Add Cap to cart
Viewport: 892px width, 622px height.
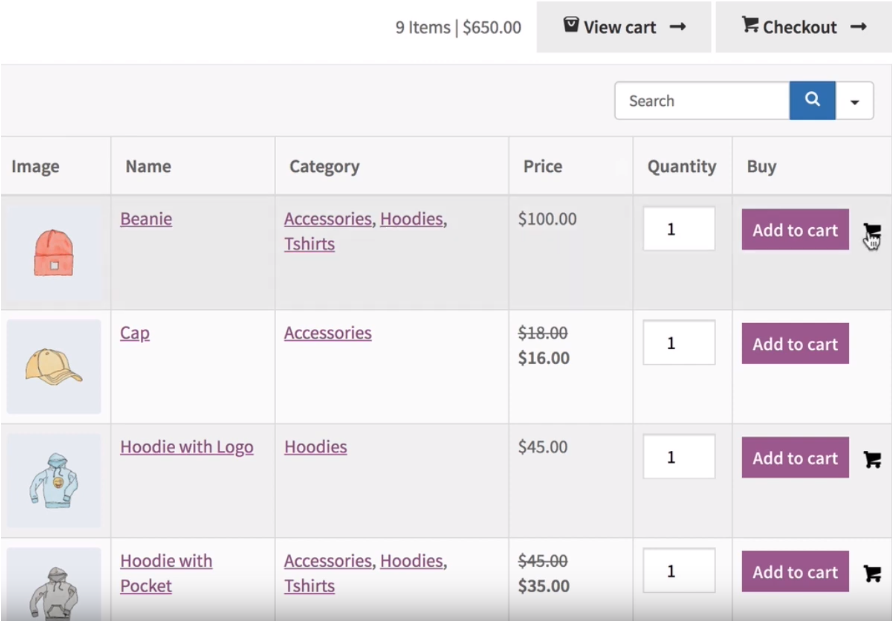pos(795,344)
